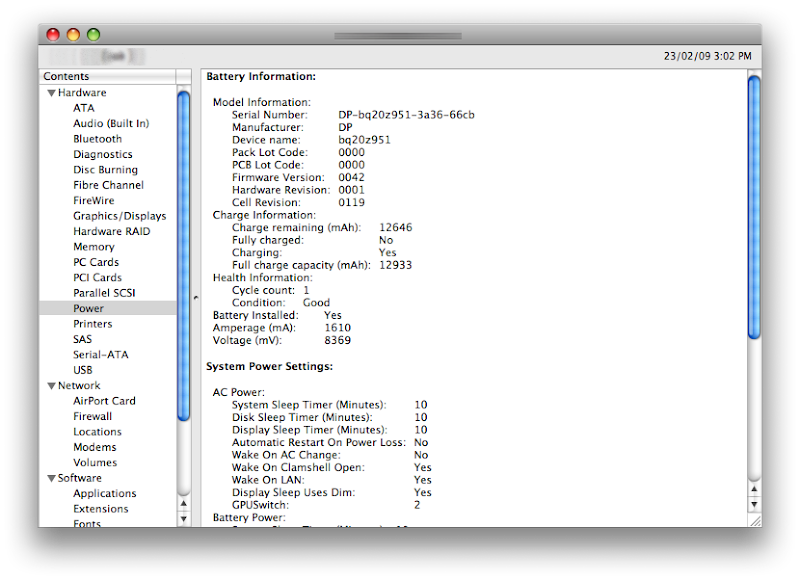
Task: Open AirPort Card under Network
Action: pyautogui.click(x=104, y=401)
